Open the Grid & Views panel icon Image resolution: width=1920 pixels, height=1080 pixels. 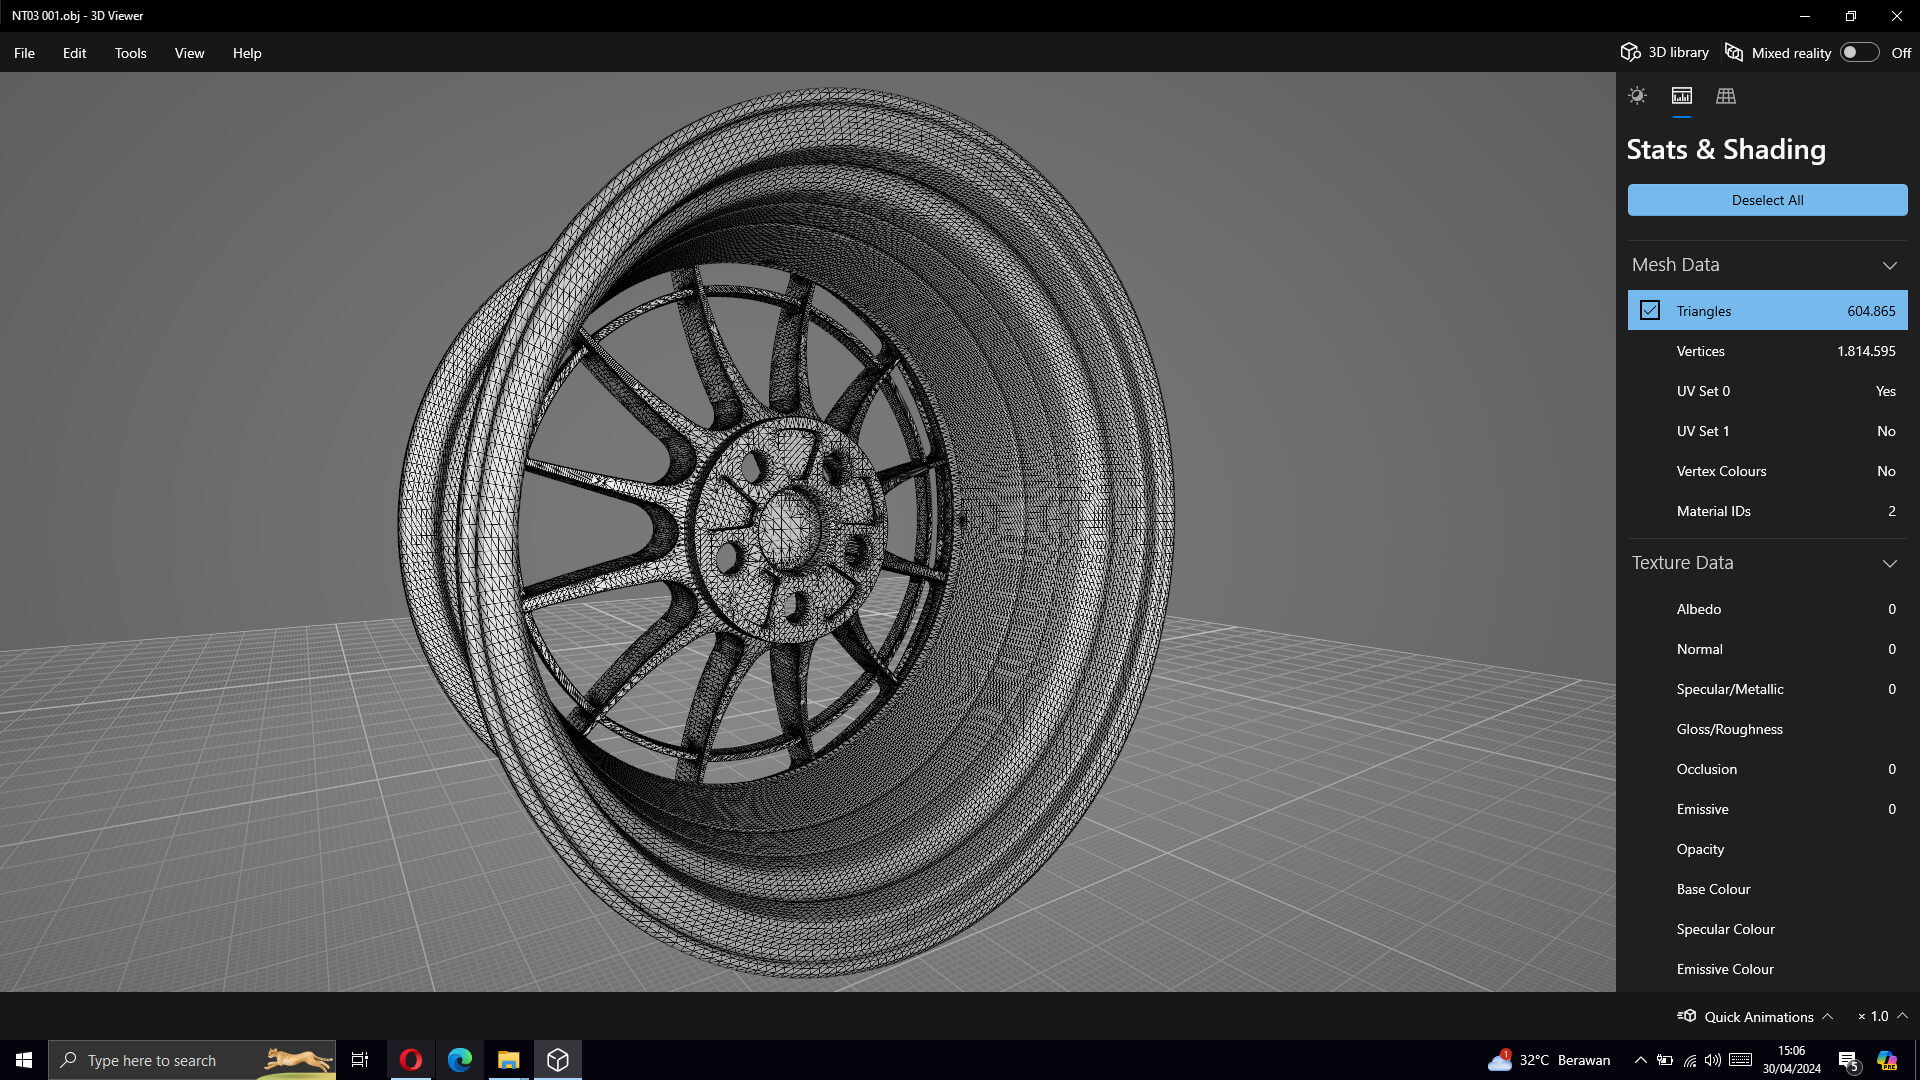coord(1726,96)
